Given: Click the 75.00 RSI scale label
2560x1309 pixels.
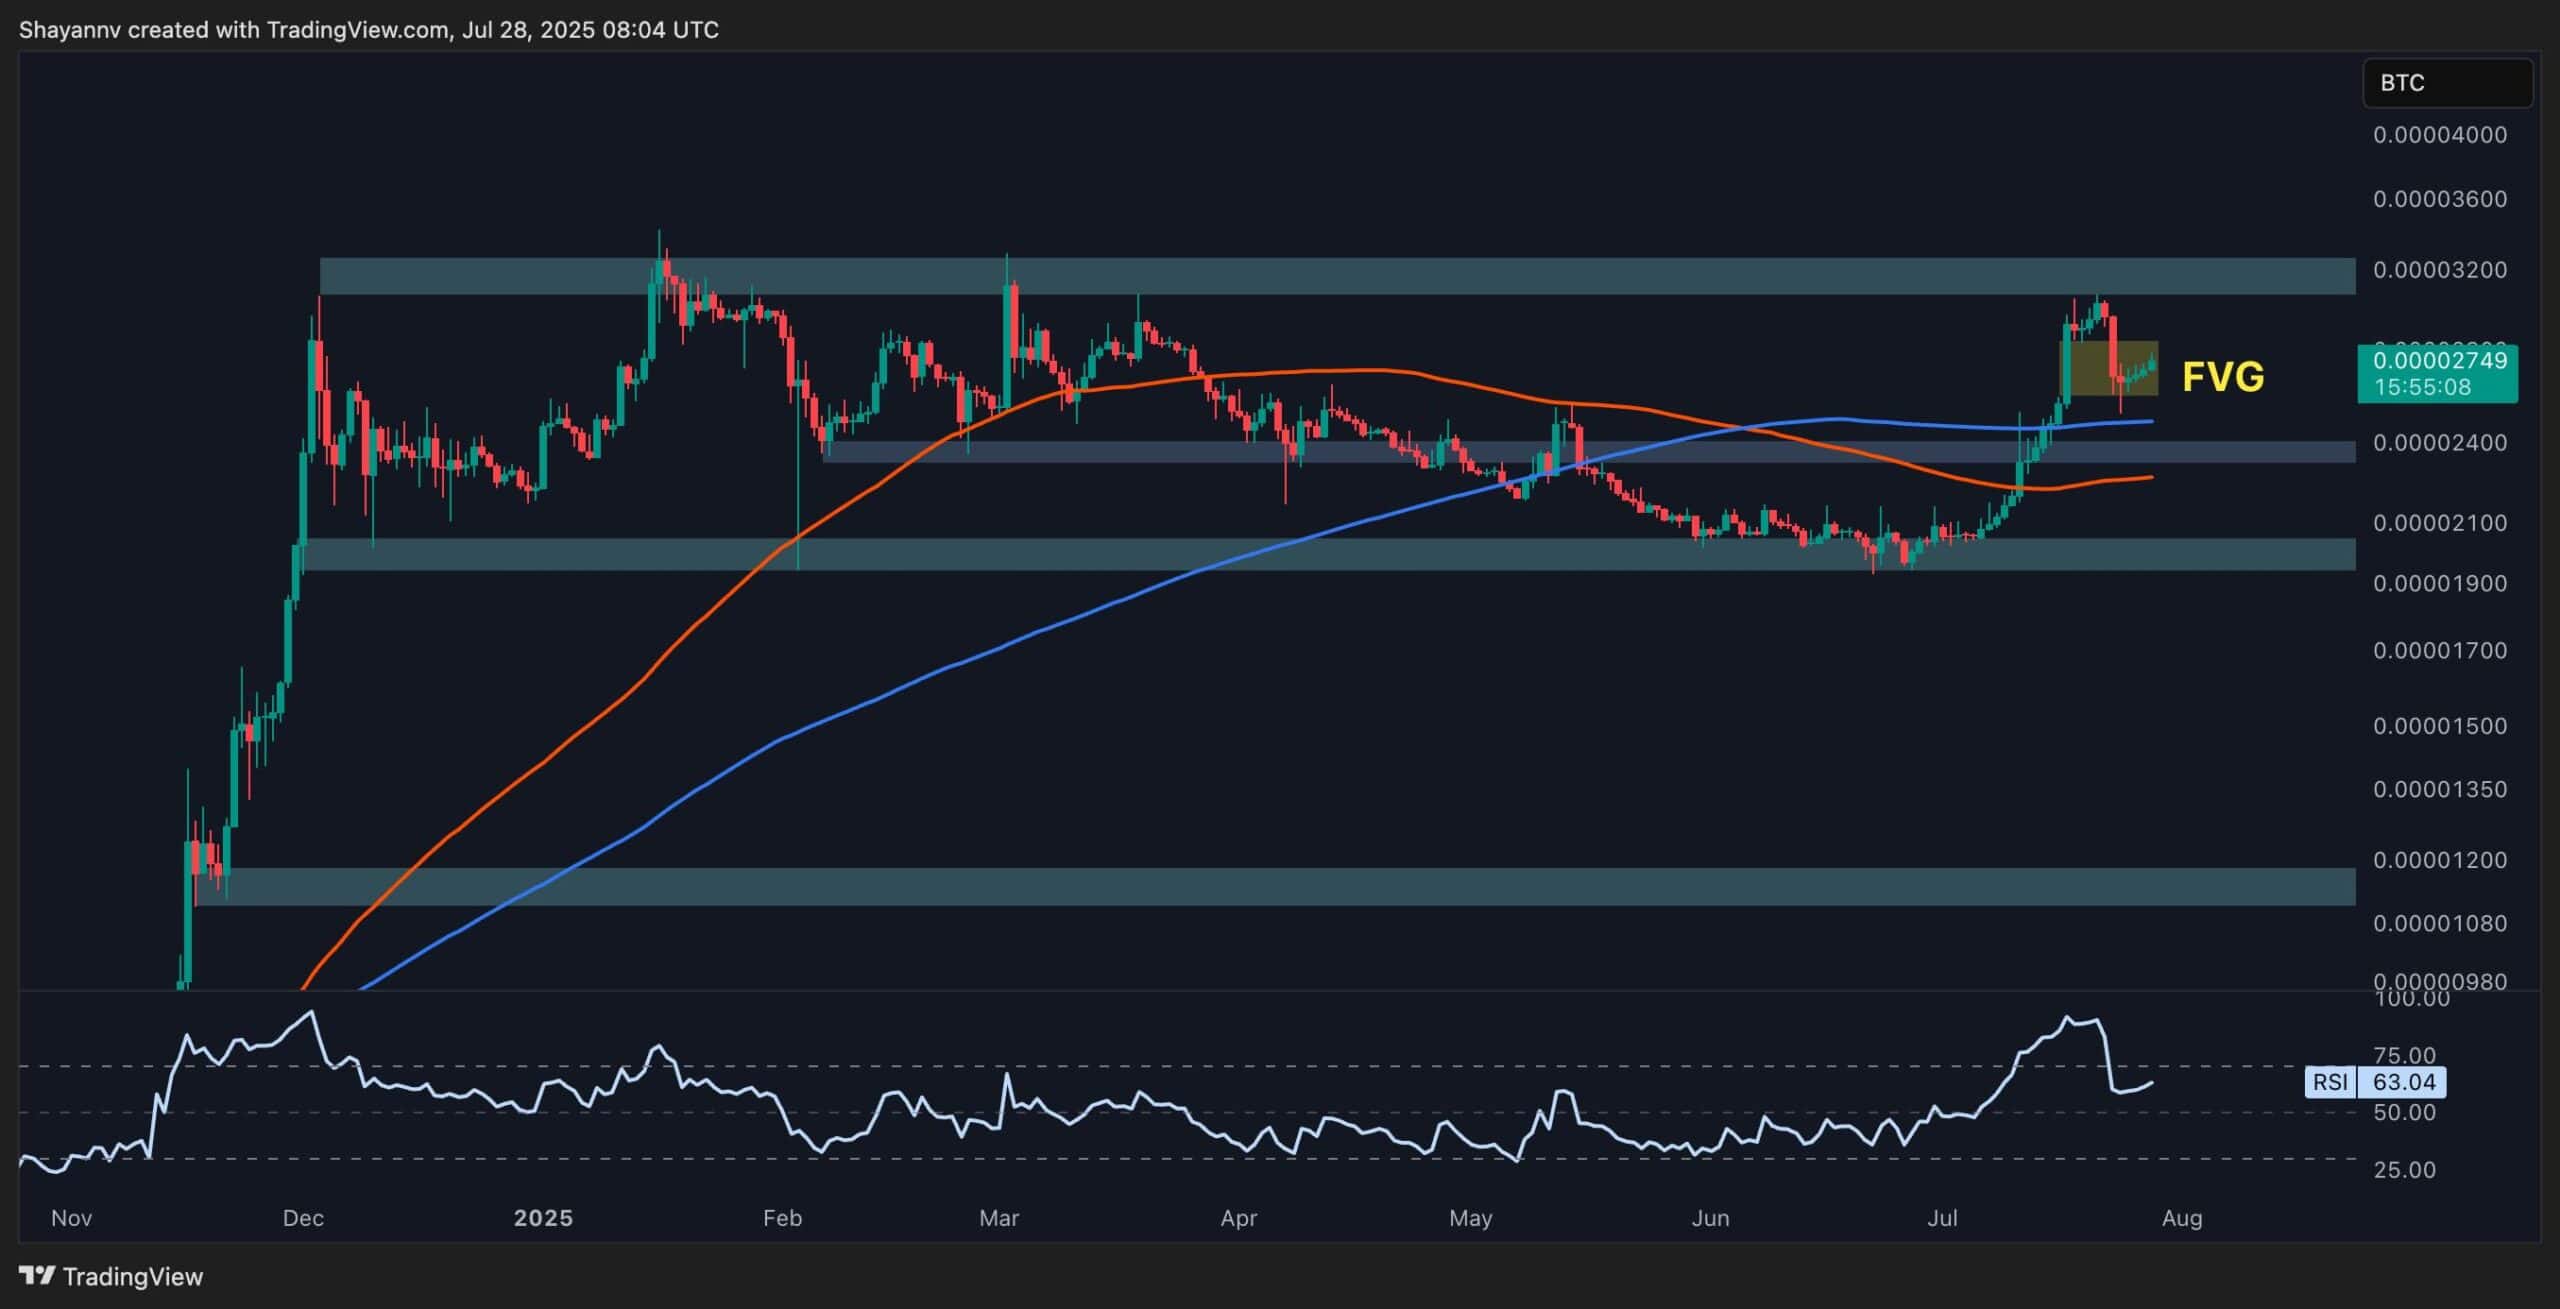Looking at the screenshot, I should tap(2404, 1056).
